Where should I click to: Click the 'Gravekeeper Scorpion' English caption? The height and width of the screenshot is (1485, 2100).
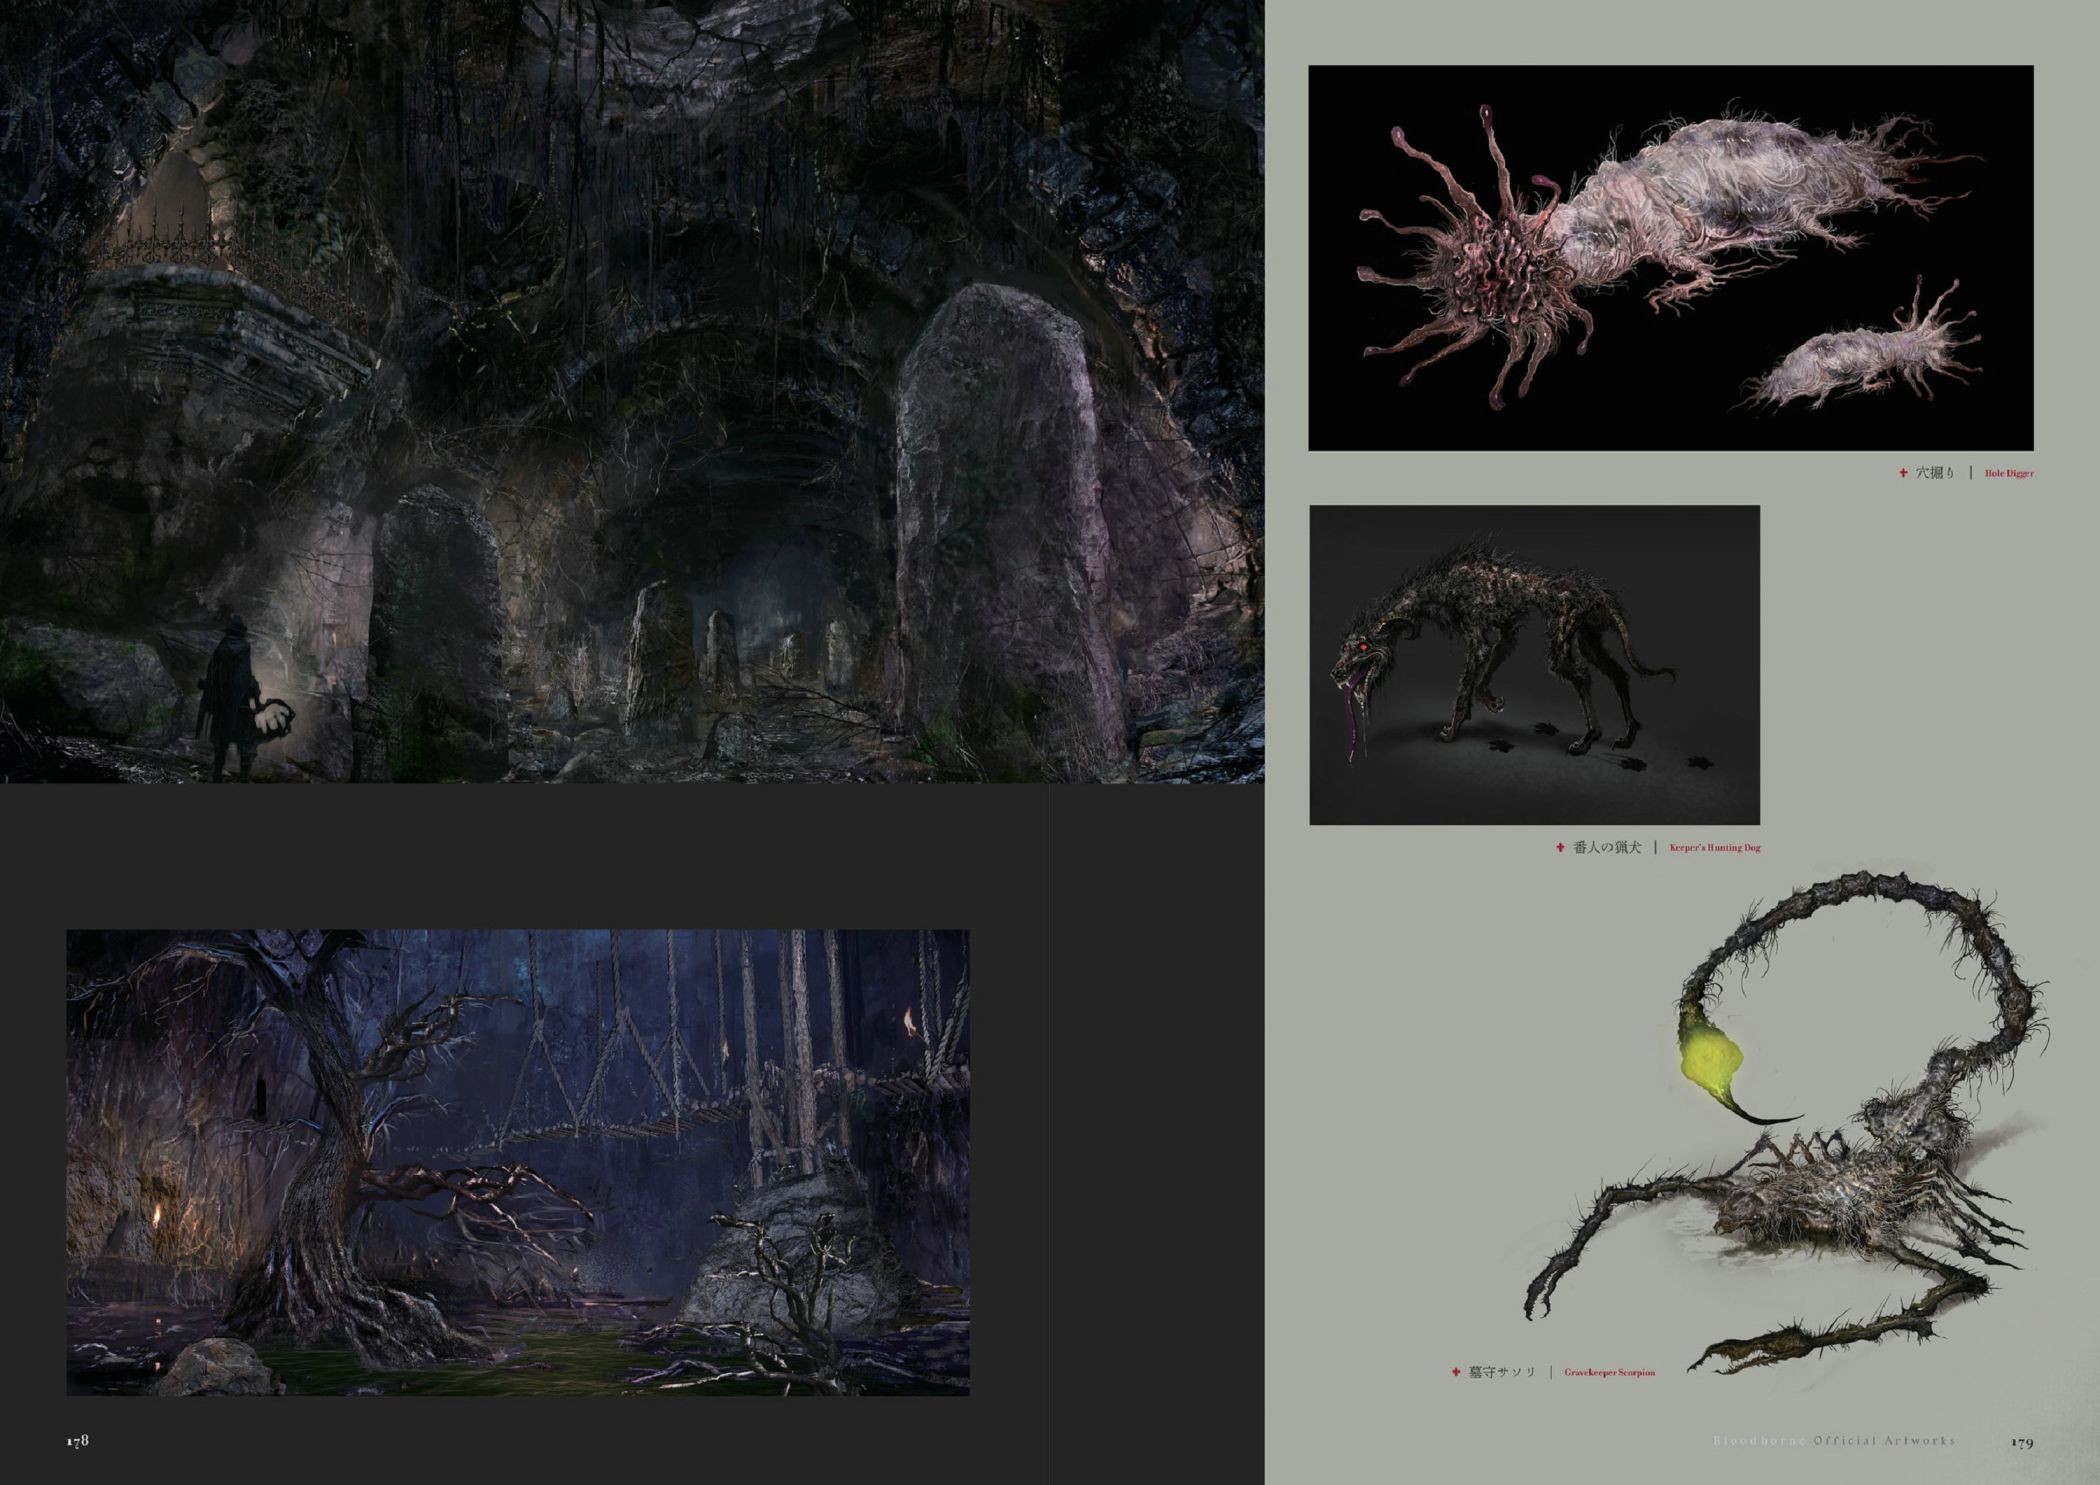pyautogui.click(x=1609, y=1373)
